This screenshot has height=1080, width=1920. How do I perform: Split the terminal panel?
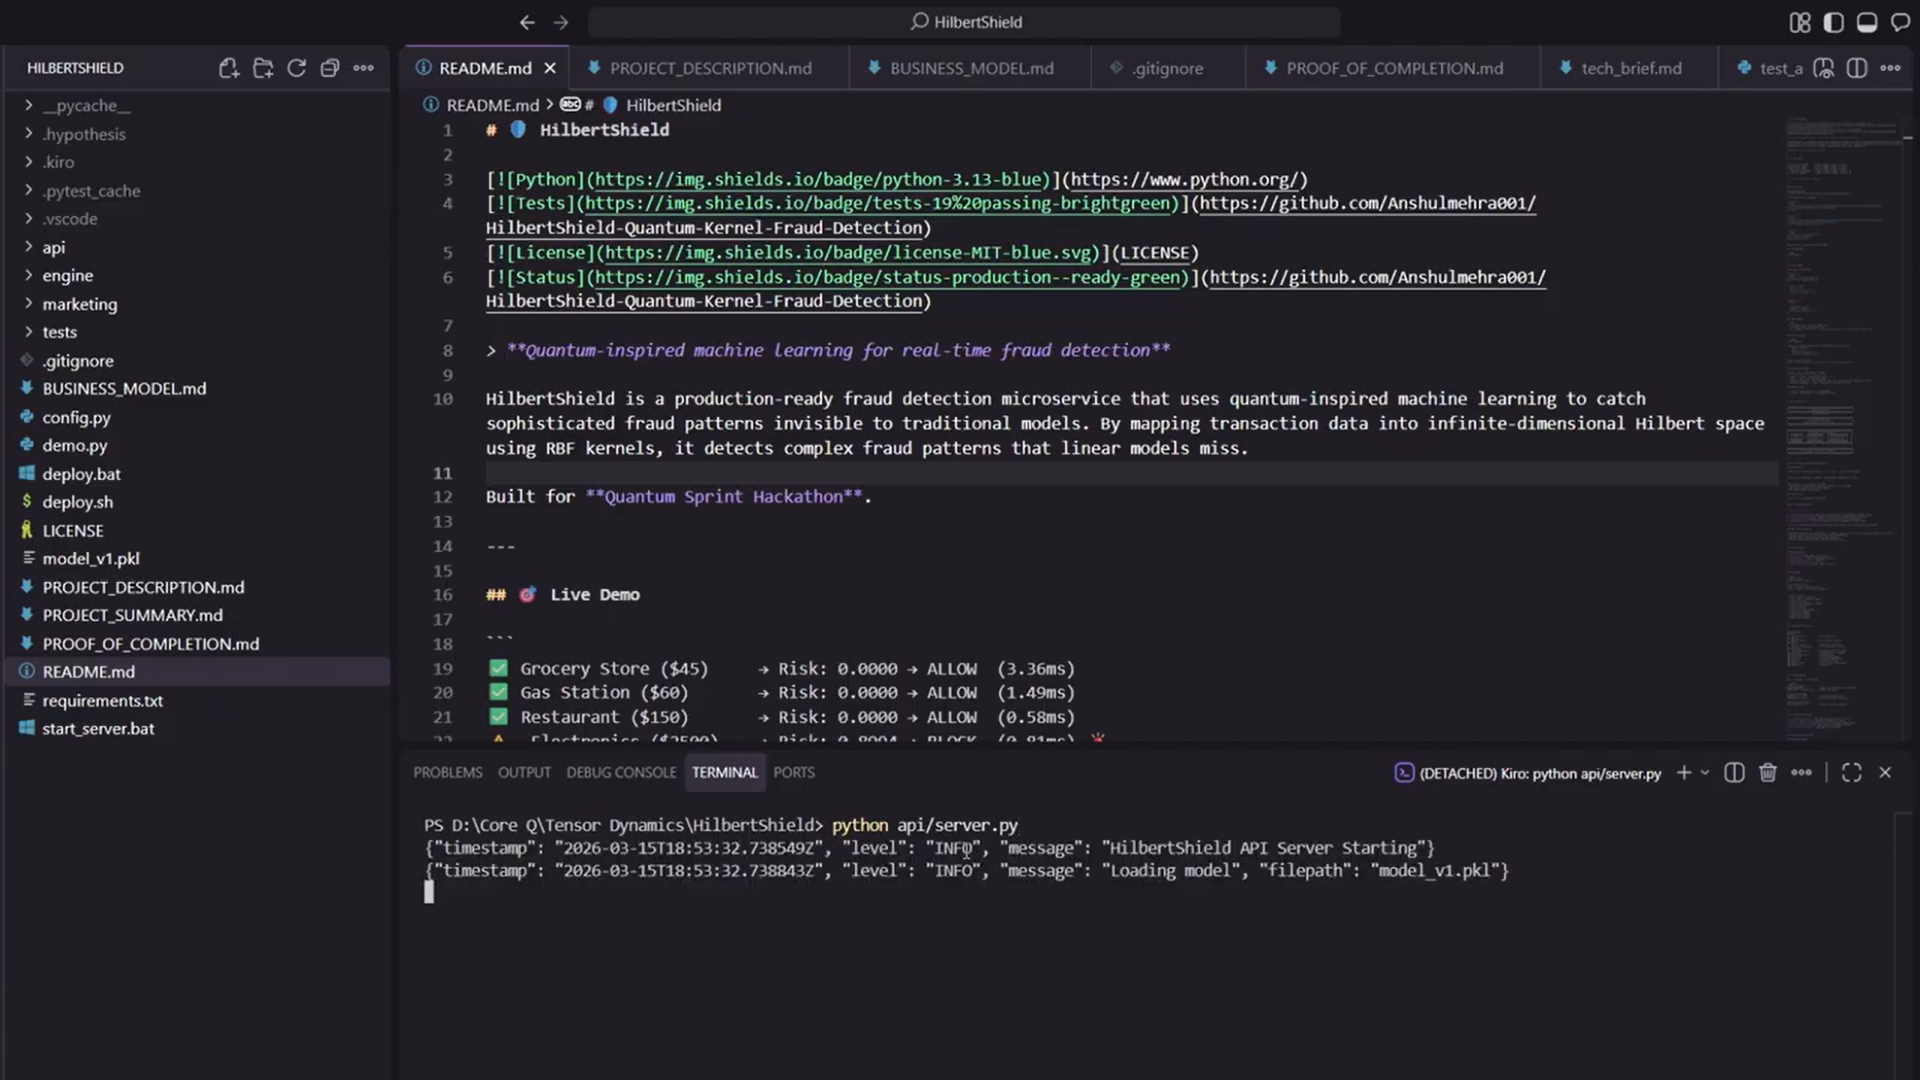pos(1734,773)
